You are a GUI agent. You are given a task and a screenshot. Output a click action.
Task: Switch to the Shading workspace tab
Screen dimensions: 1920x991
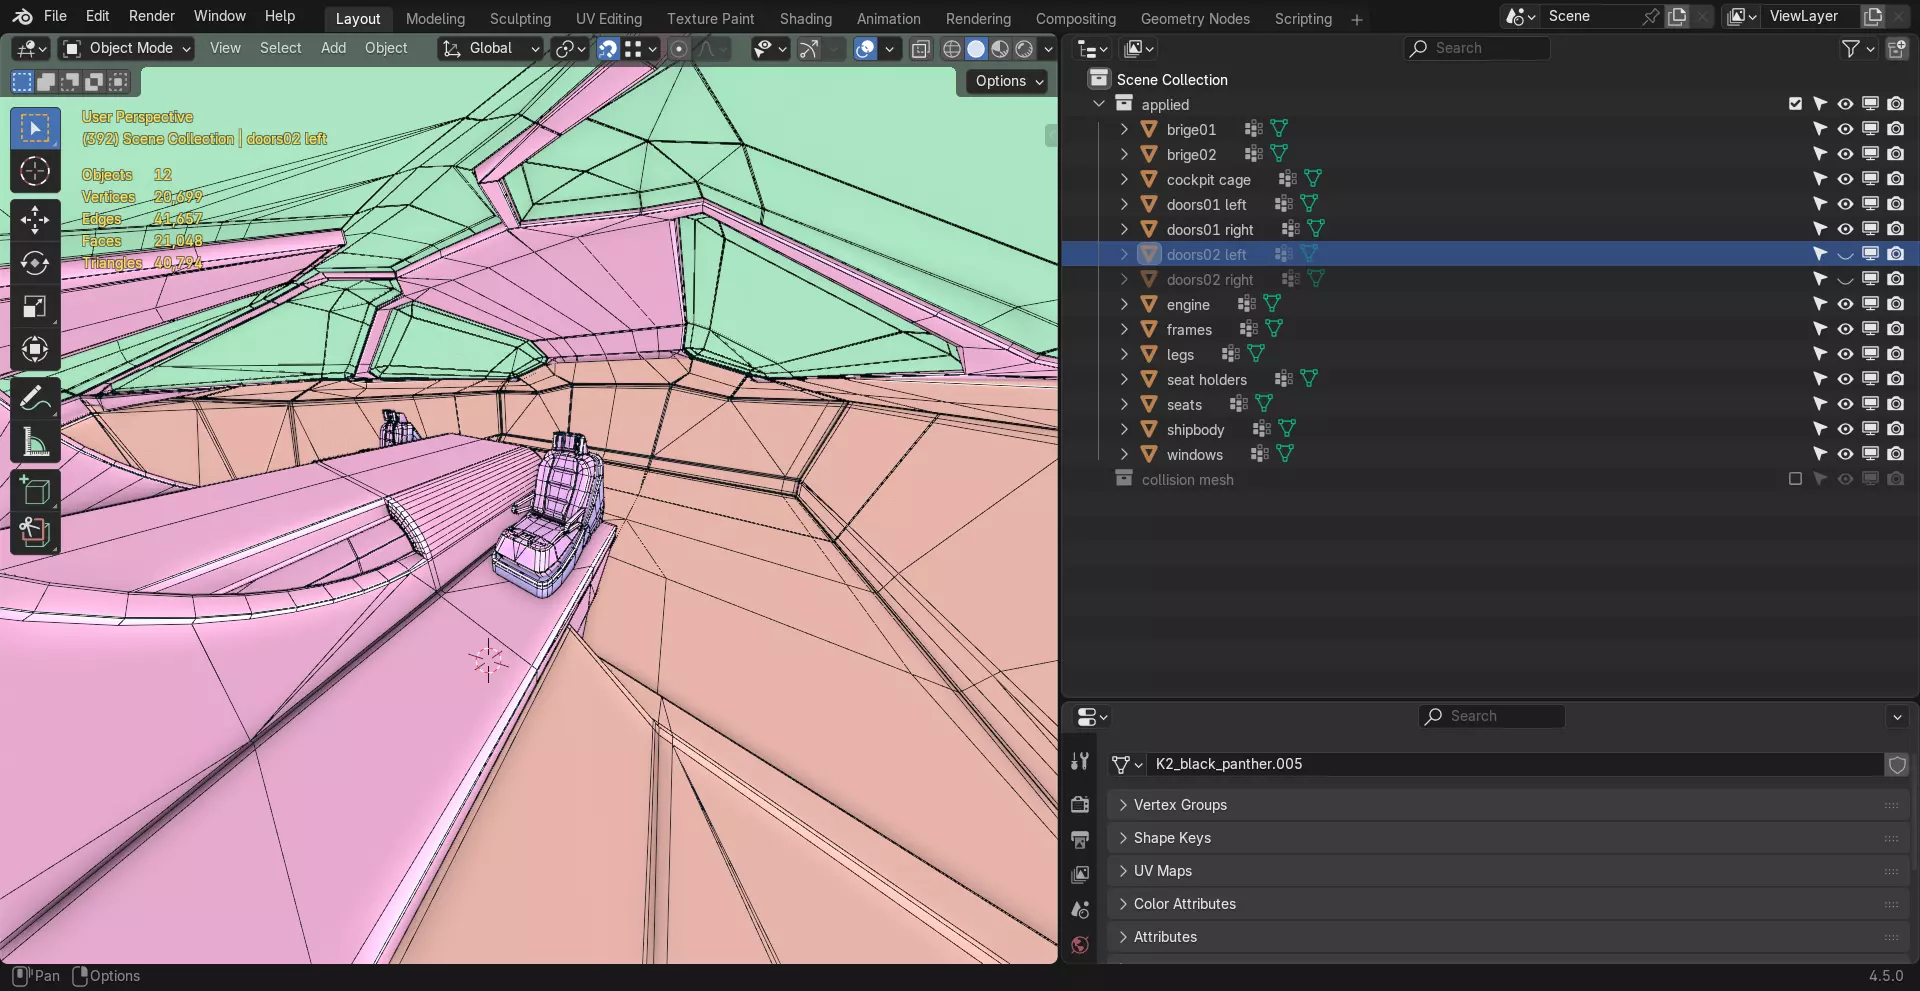(x=806, y=19)
